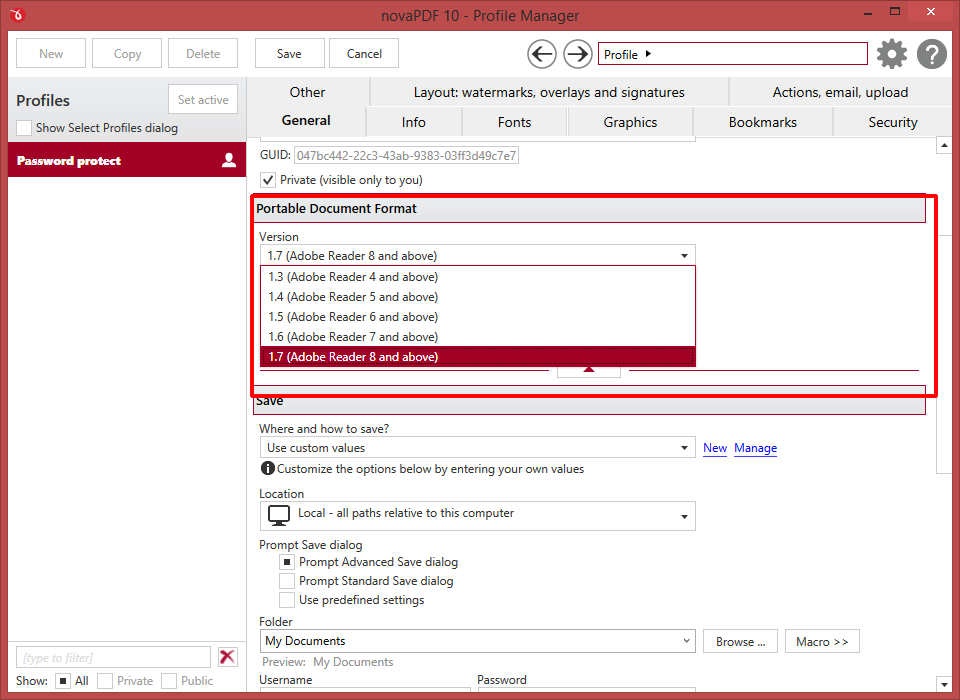The width and height of the screenshot is (960, 700).
Task: Open help with the question mark icon
Action: pyautogui.click(x=931, y=54)
